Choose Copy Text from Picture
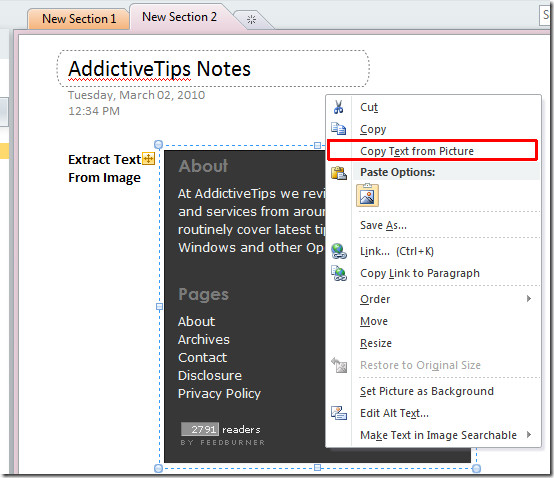Screen dimensions: 554x478 point(432,151)
